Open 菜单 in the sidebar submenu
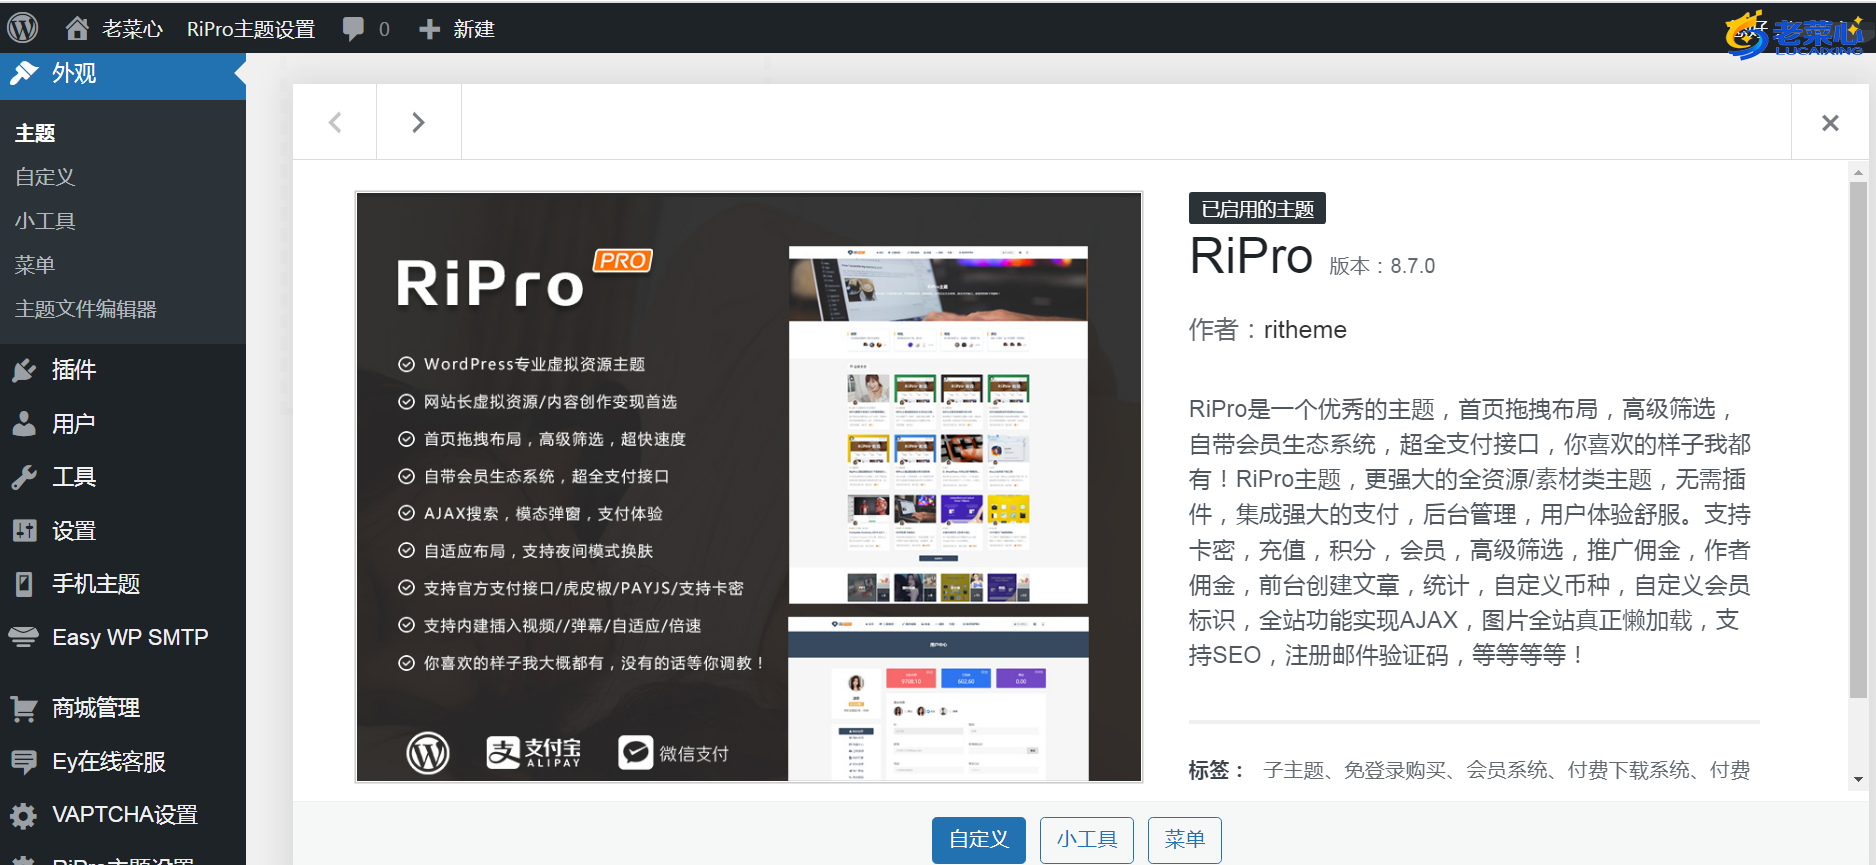The height and width of the screenshot is (865, 1876). pyautogui.click(x=35, y=265)
